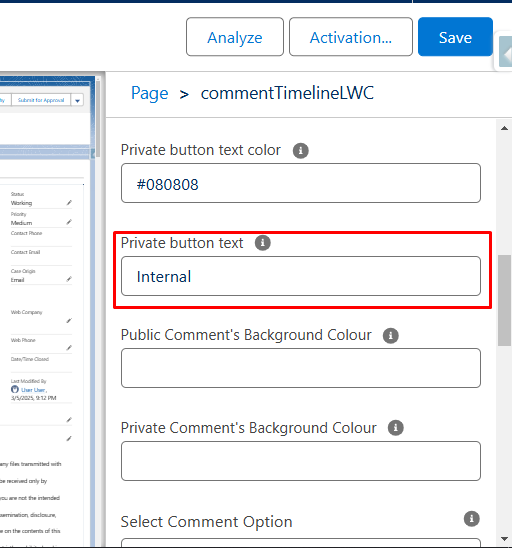The image size is (512, 548).
Task: Open the Activation... dialog
Action: [351, 37]
